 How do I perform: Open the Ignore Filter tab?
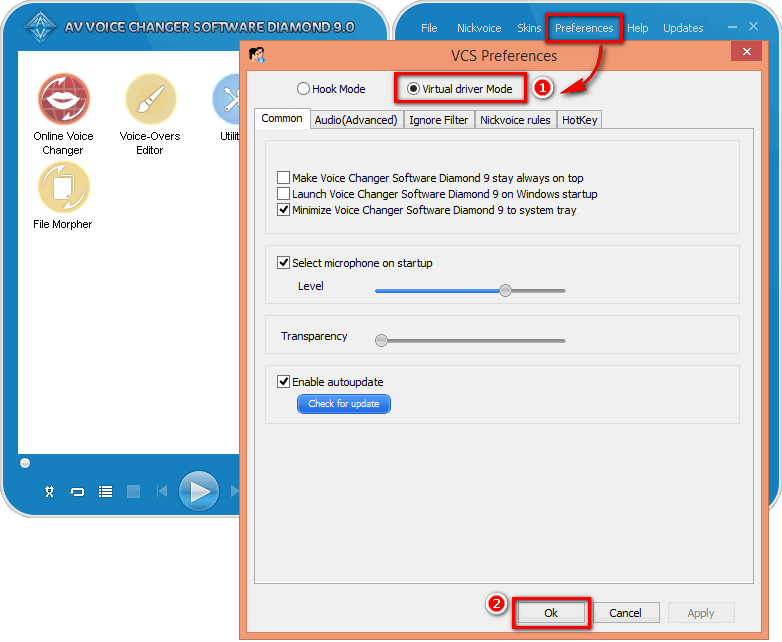[438, 120]
